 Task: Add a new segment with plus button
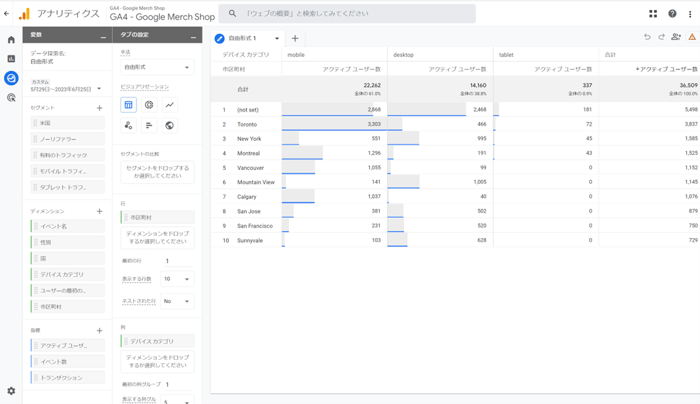coord(99,108)
